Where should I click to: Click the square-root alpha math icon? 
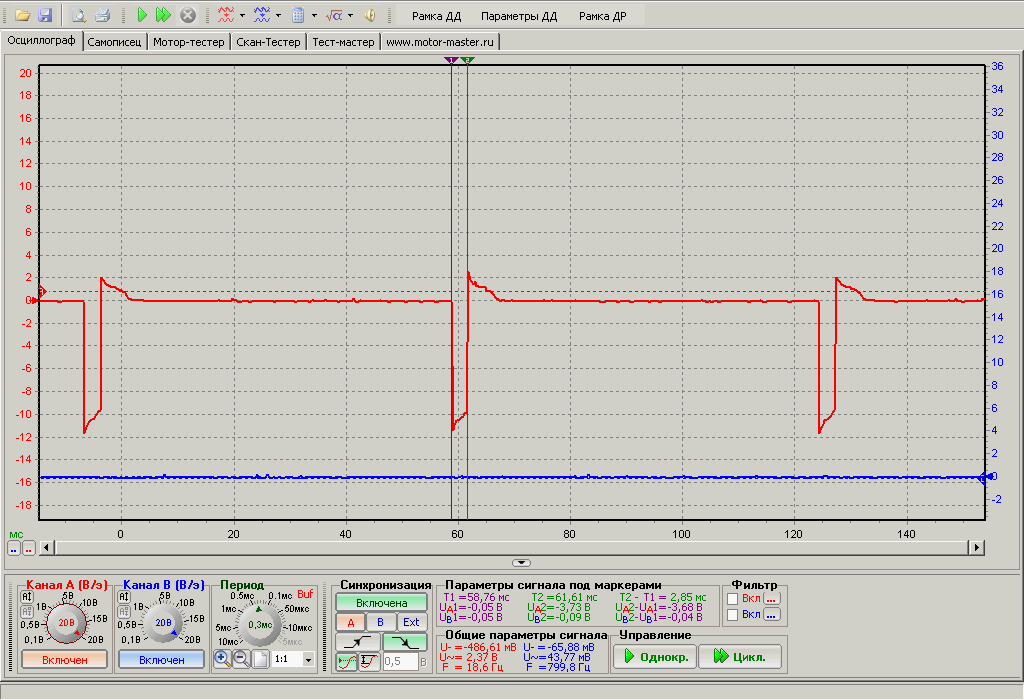coord(334,15)
